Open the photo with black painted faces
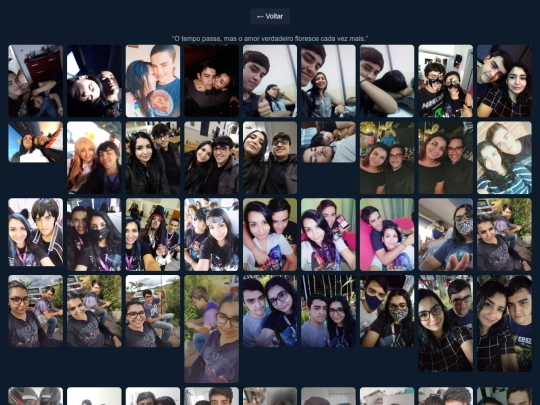Screen dimensions: 540x405 coord(446,81)
